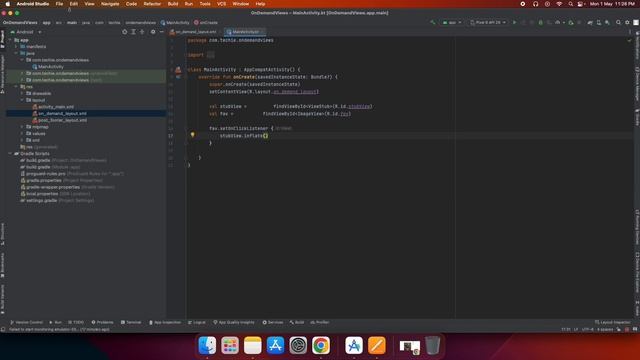Collapse all nodes in Project panel
The image size is (640, 360).
click(142, 32)
